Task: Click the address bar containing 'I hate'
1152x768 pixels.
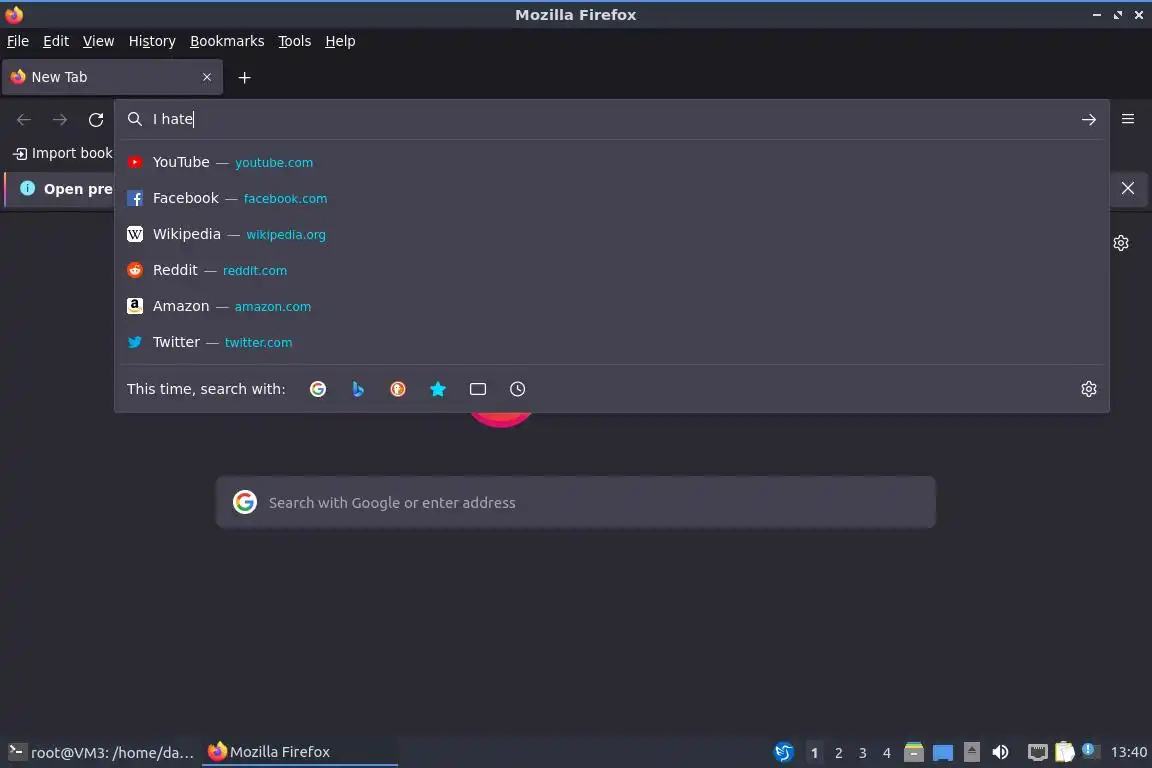Action: coord(611,119)
